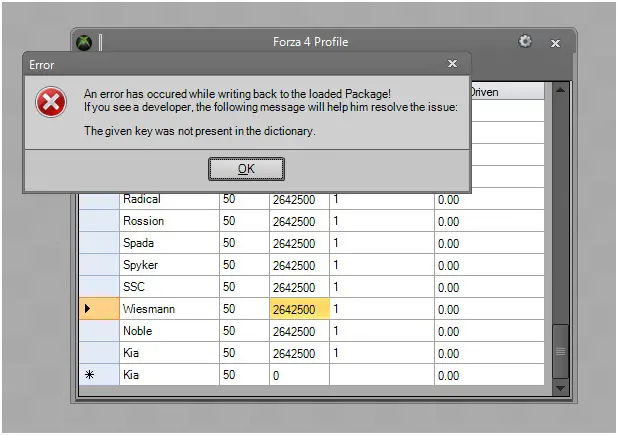618x435 pixels.
Task: Click the 1 value in the Noble row
Action: (336, 331)
